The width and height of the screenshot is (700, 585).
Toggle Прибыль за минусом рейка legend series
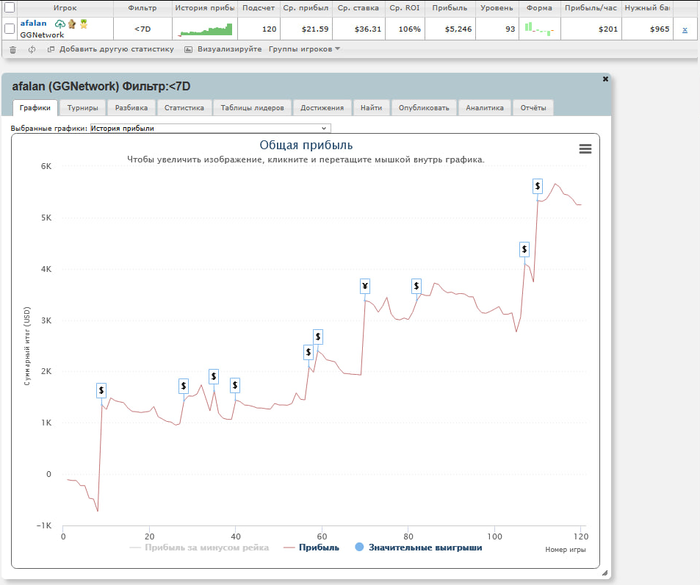coord(199,547)
